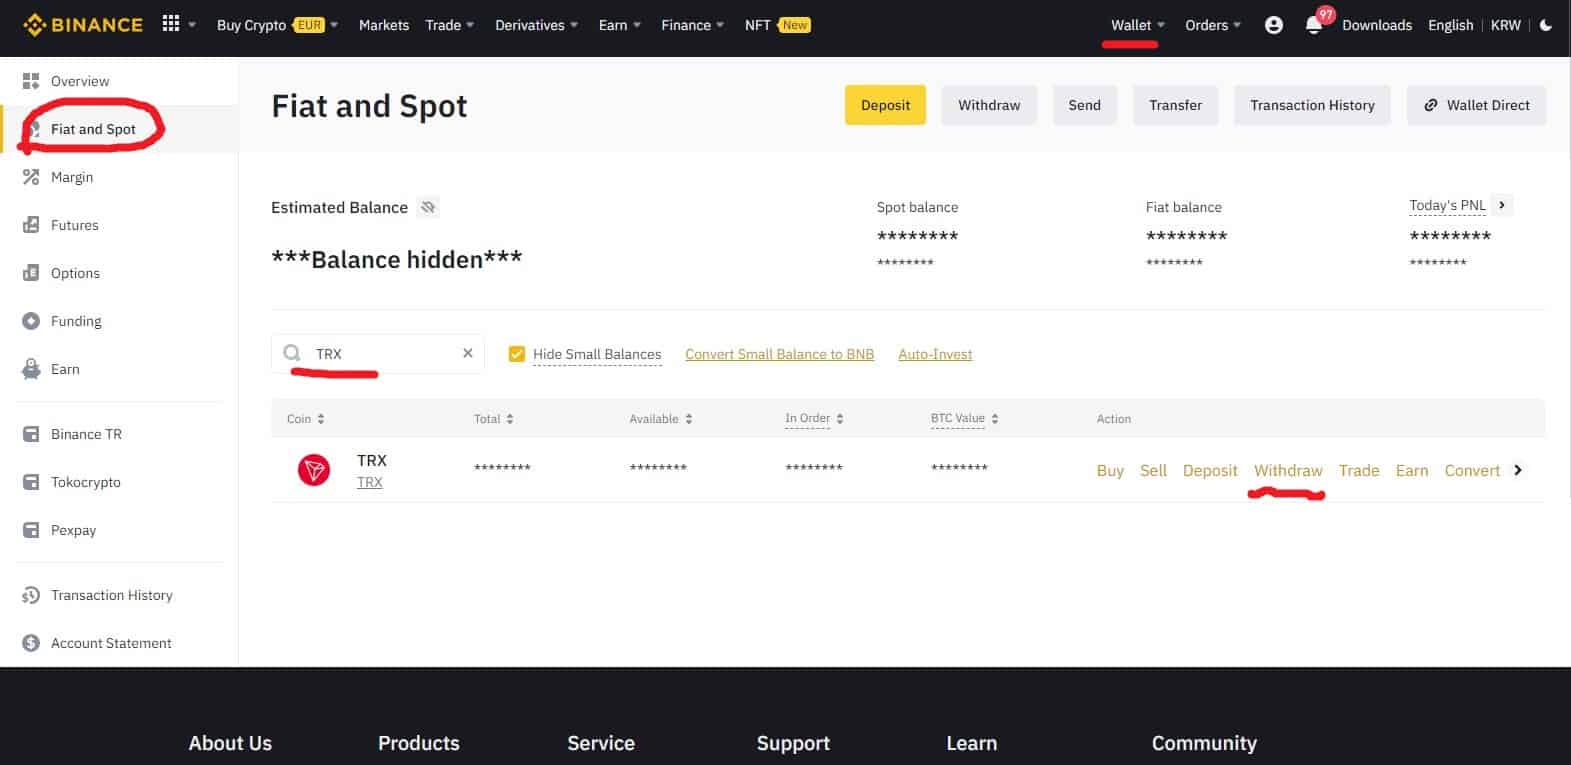Uncheck Hide Small Balances
Viewport: 1571px width, 765px height.
tap(516, 354)
